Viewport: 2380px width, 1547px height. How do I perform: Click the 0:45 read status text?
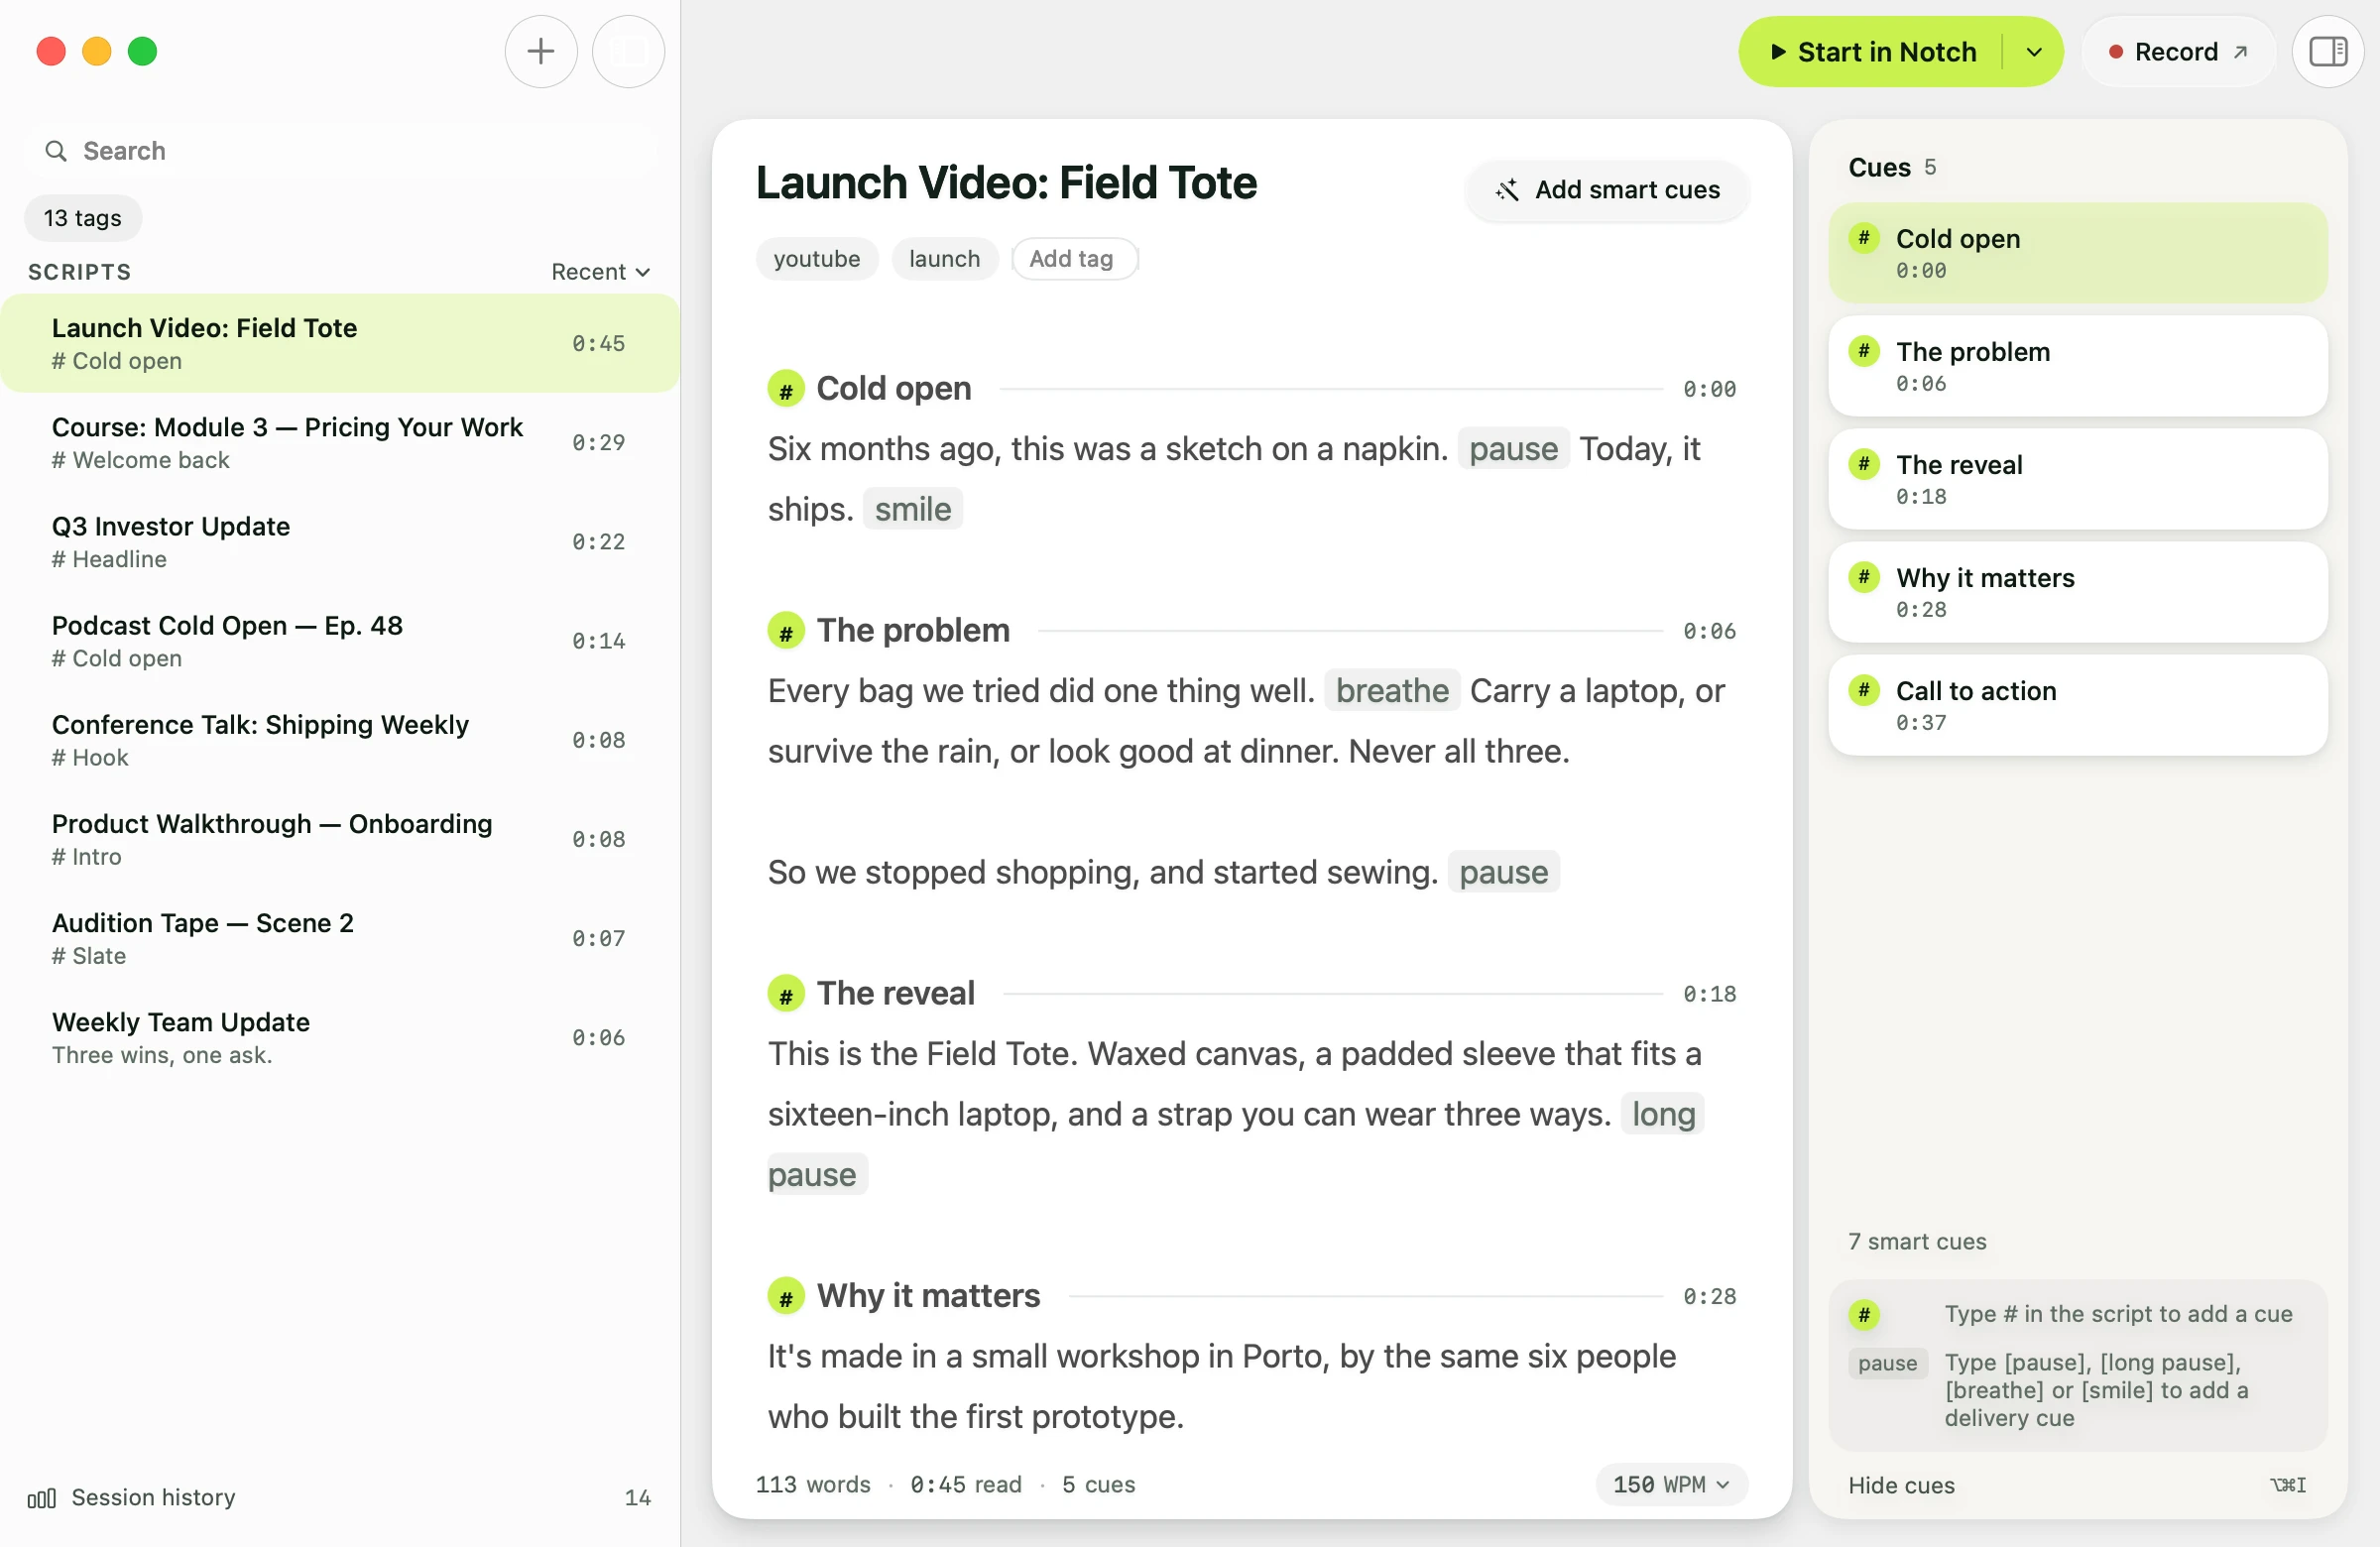pos(965,1484)
